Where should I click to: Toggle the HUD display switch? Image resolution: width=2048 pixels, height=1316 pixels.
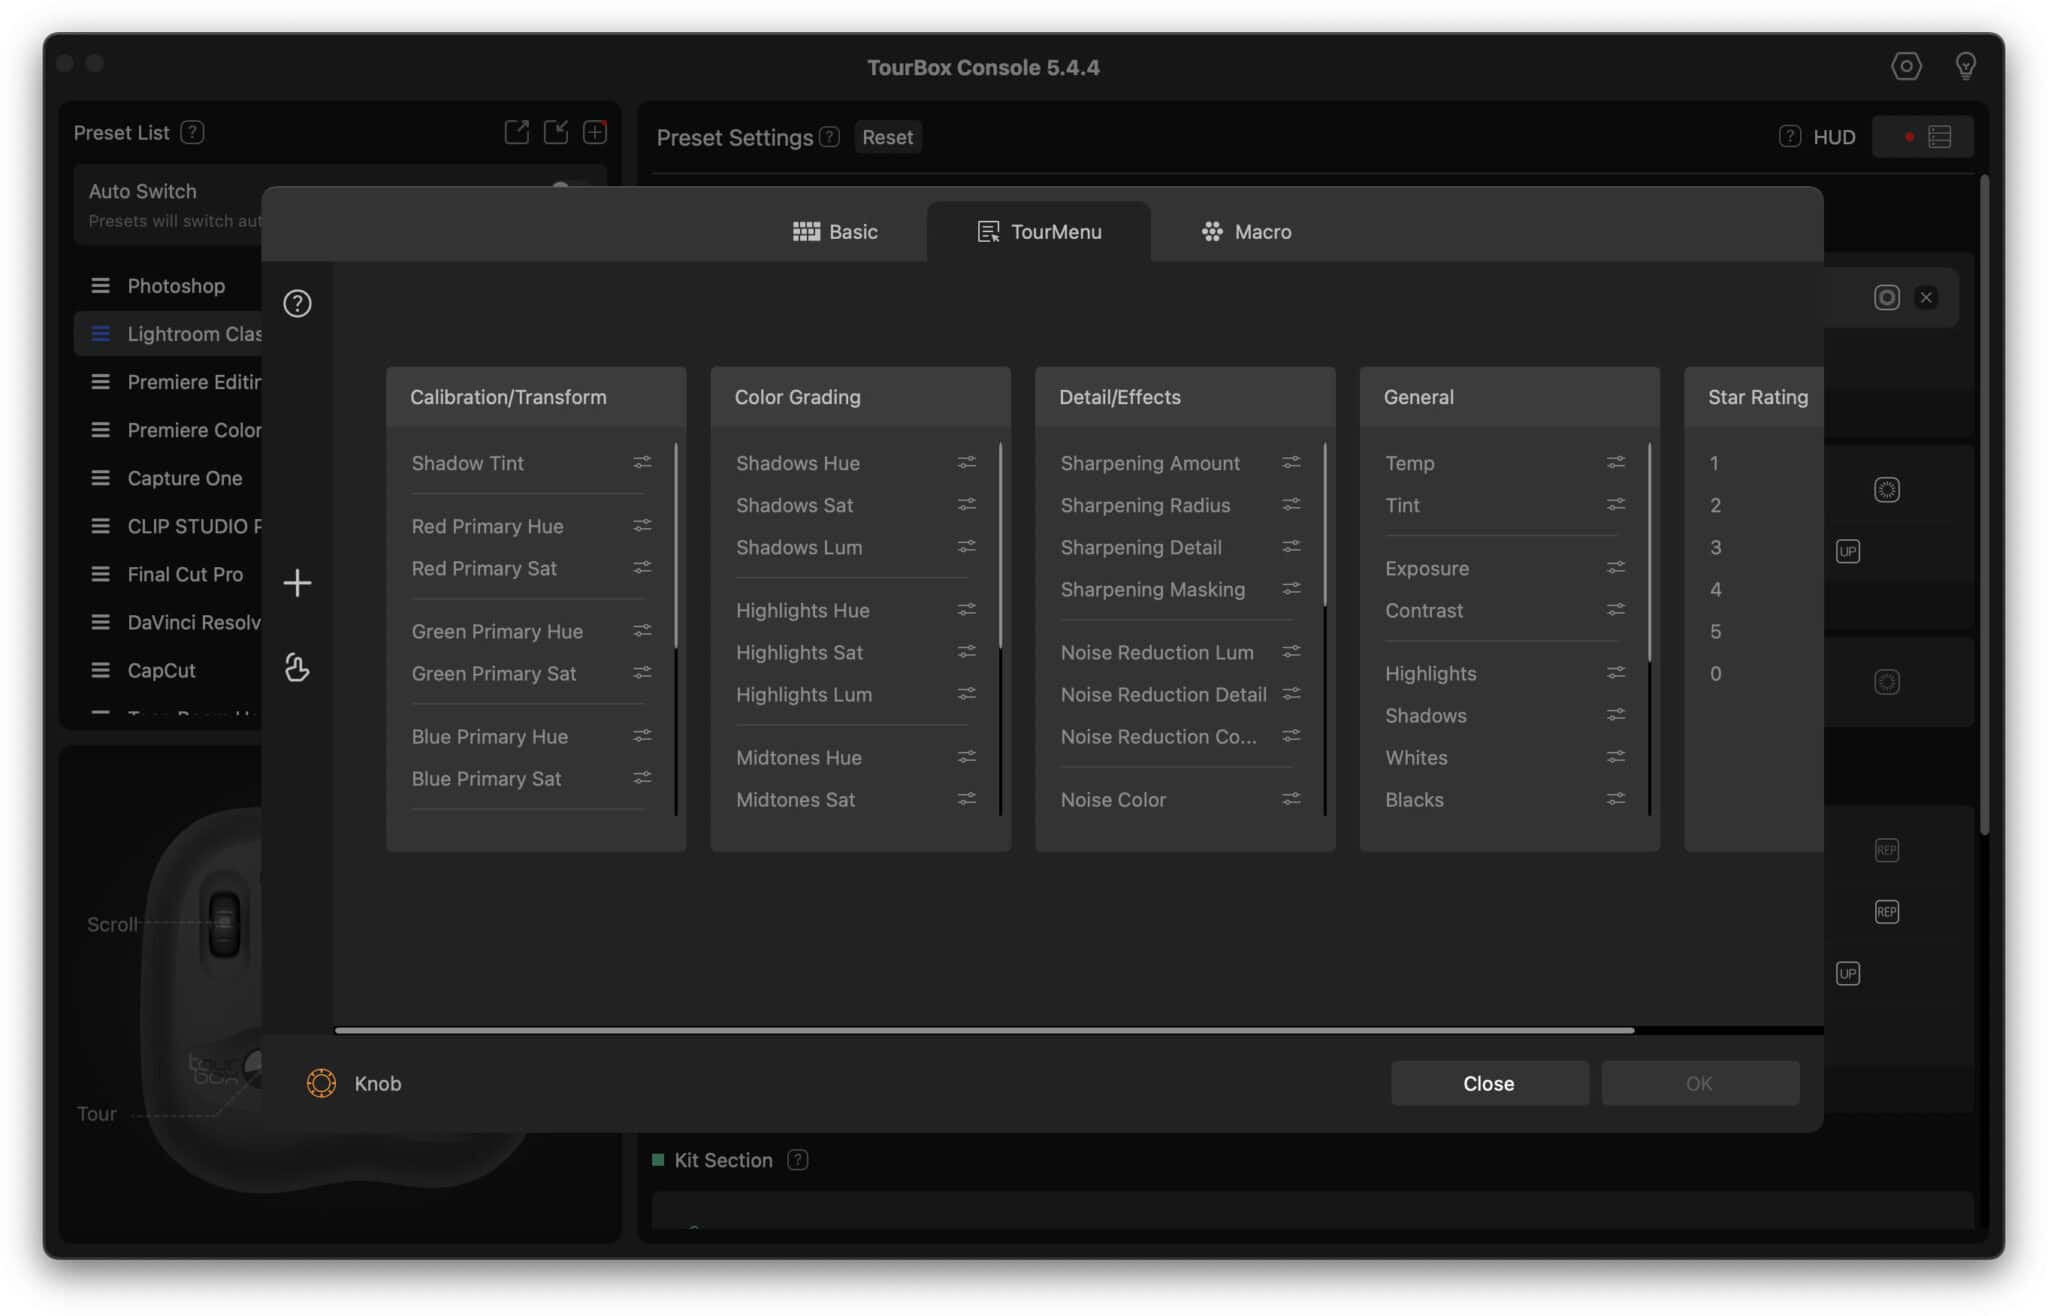point(1908,136)
